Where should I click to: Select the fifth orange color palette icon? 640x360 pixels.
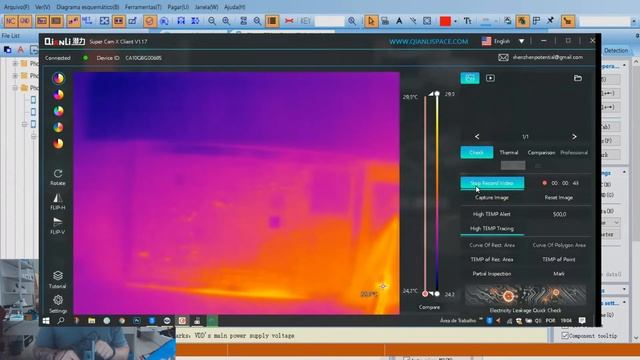coord(58,144)
